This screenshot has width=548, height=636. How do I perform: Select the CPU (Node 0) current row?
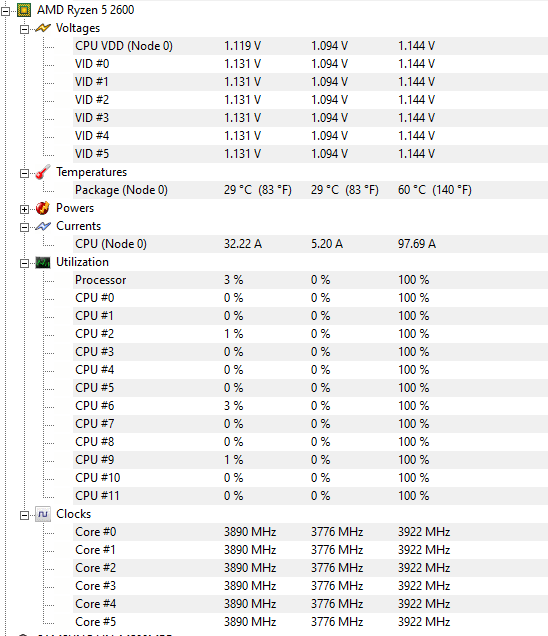point(310,244)
